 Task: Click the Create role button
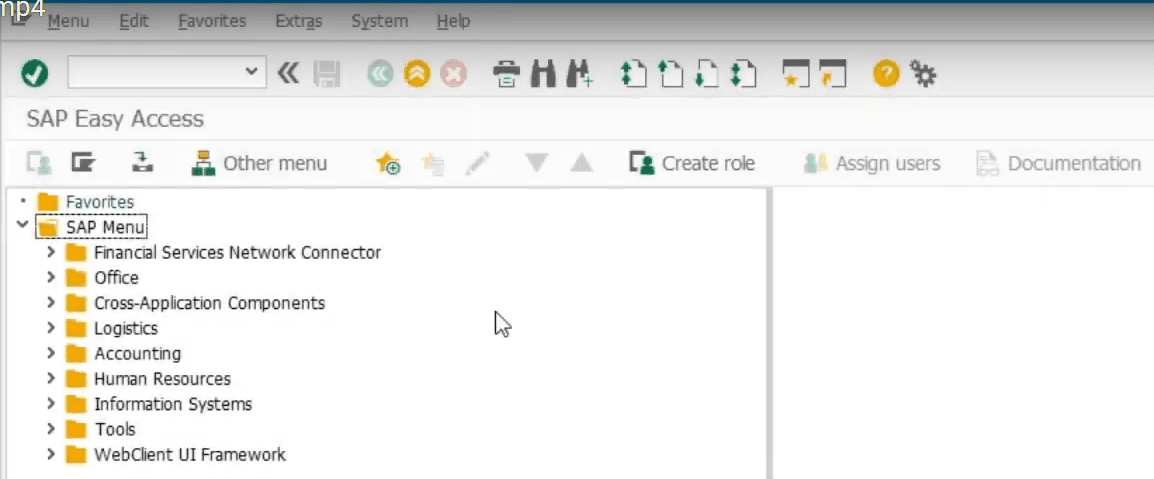692,163
